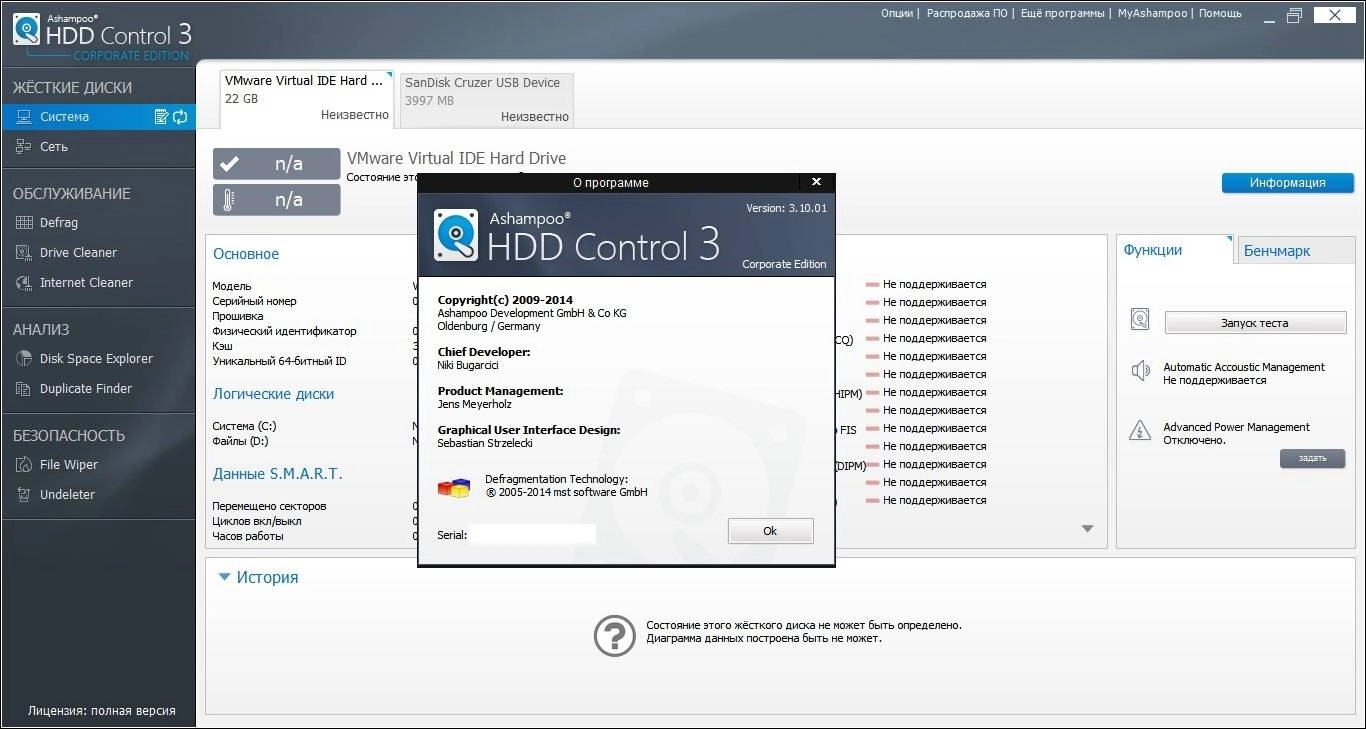1366x729 pixels.
Task: Click the Ashampoo HDD Control logo top-left
Action: [x=26, y=31]
